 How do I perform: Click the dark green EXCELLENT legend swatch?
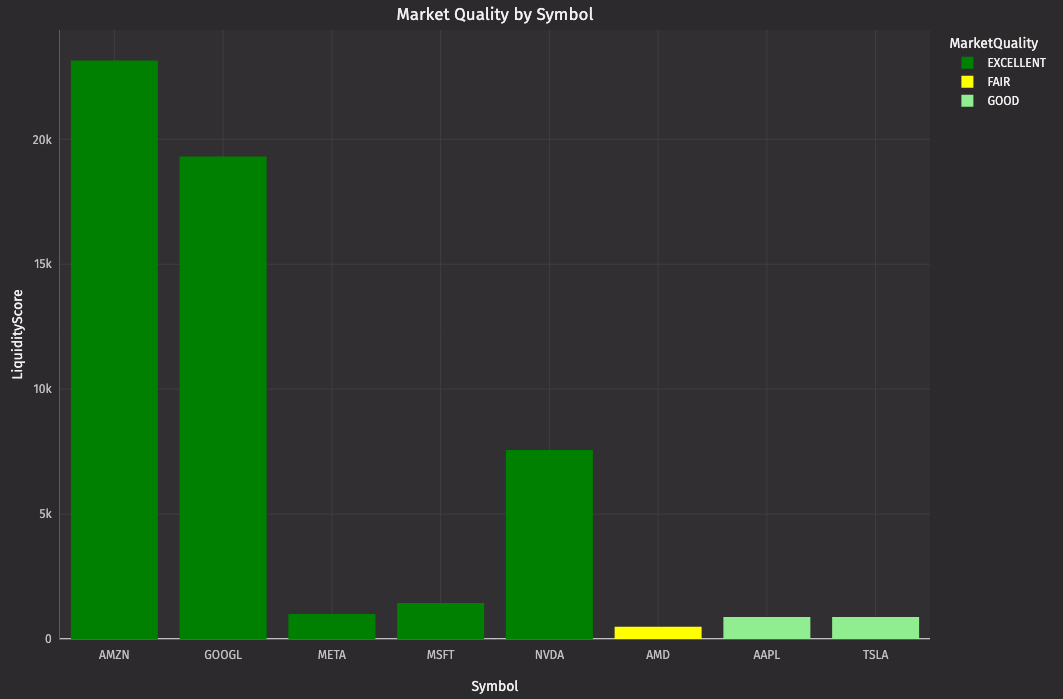[967, 63]
